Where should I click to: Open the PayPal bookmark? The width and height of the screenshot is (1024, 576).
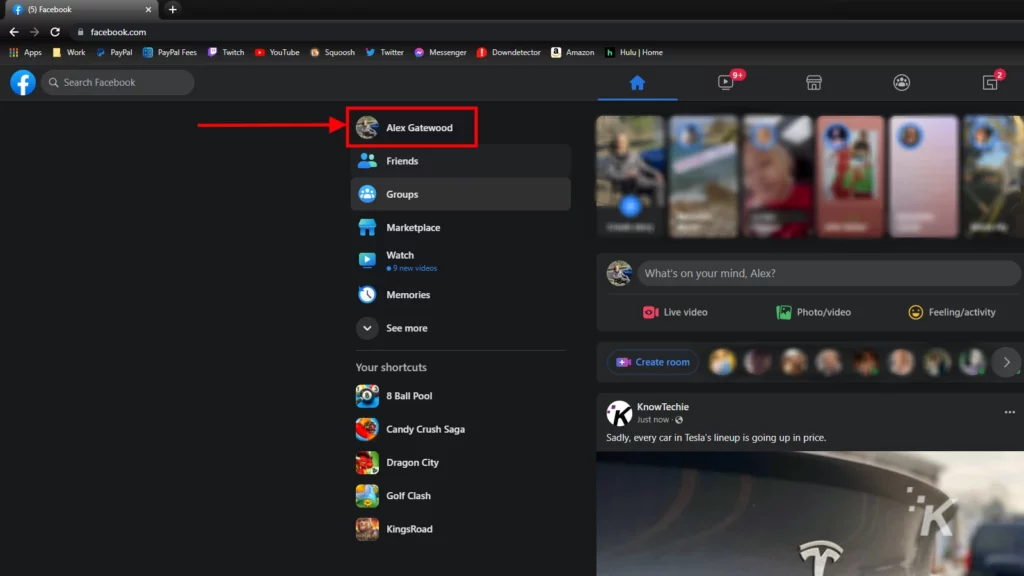pyautogui.click(x=114, y=52)
